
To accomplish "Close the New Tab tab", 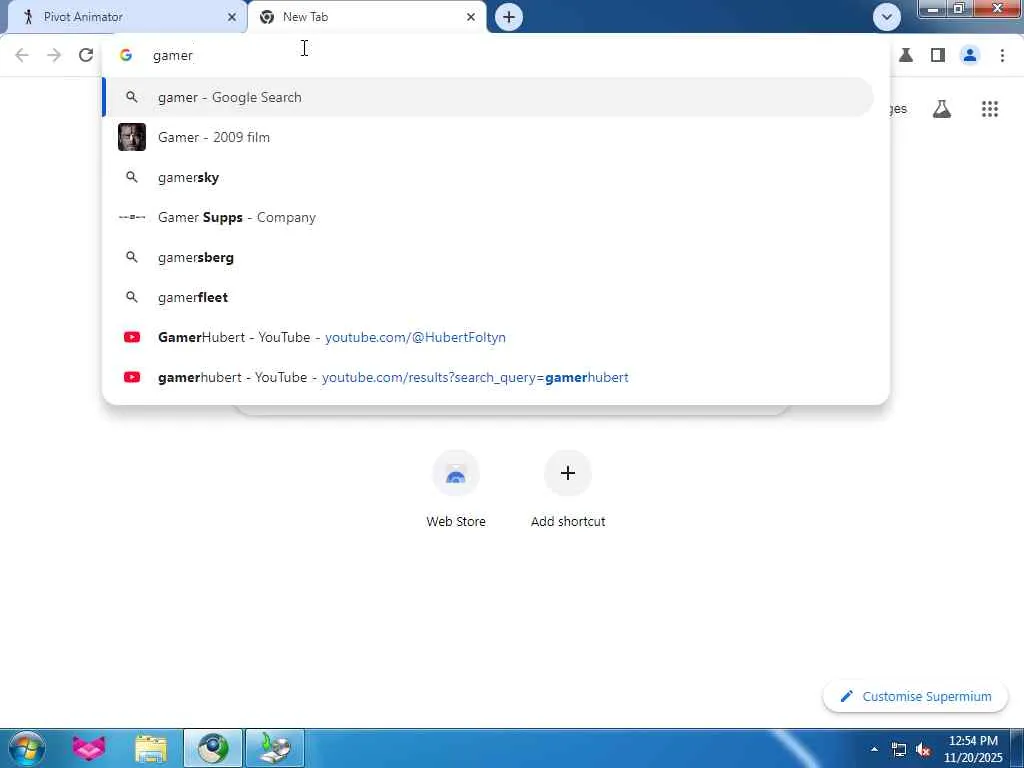I will click(471, 17).
